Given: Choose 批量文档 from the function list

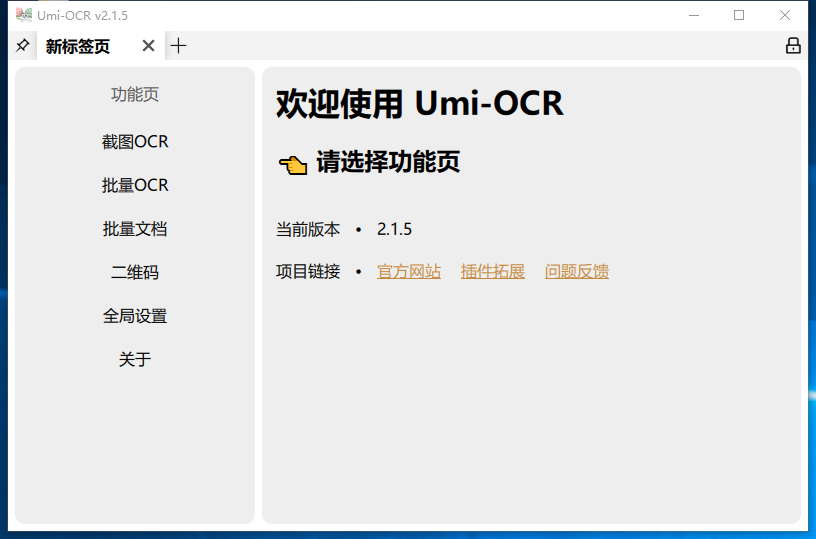Looking at the screenshot, I should pyautogui.click(x=135, y=229).
